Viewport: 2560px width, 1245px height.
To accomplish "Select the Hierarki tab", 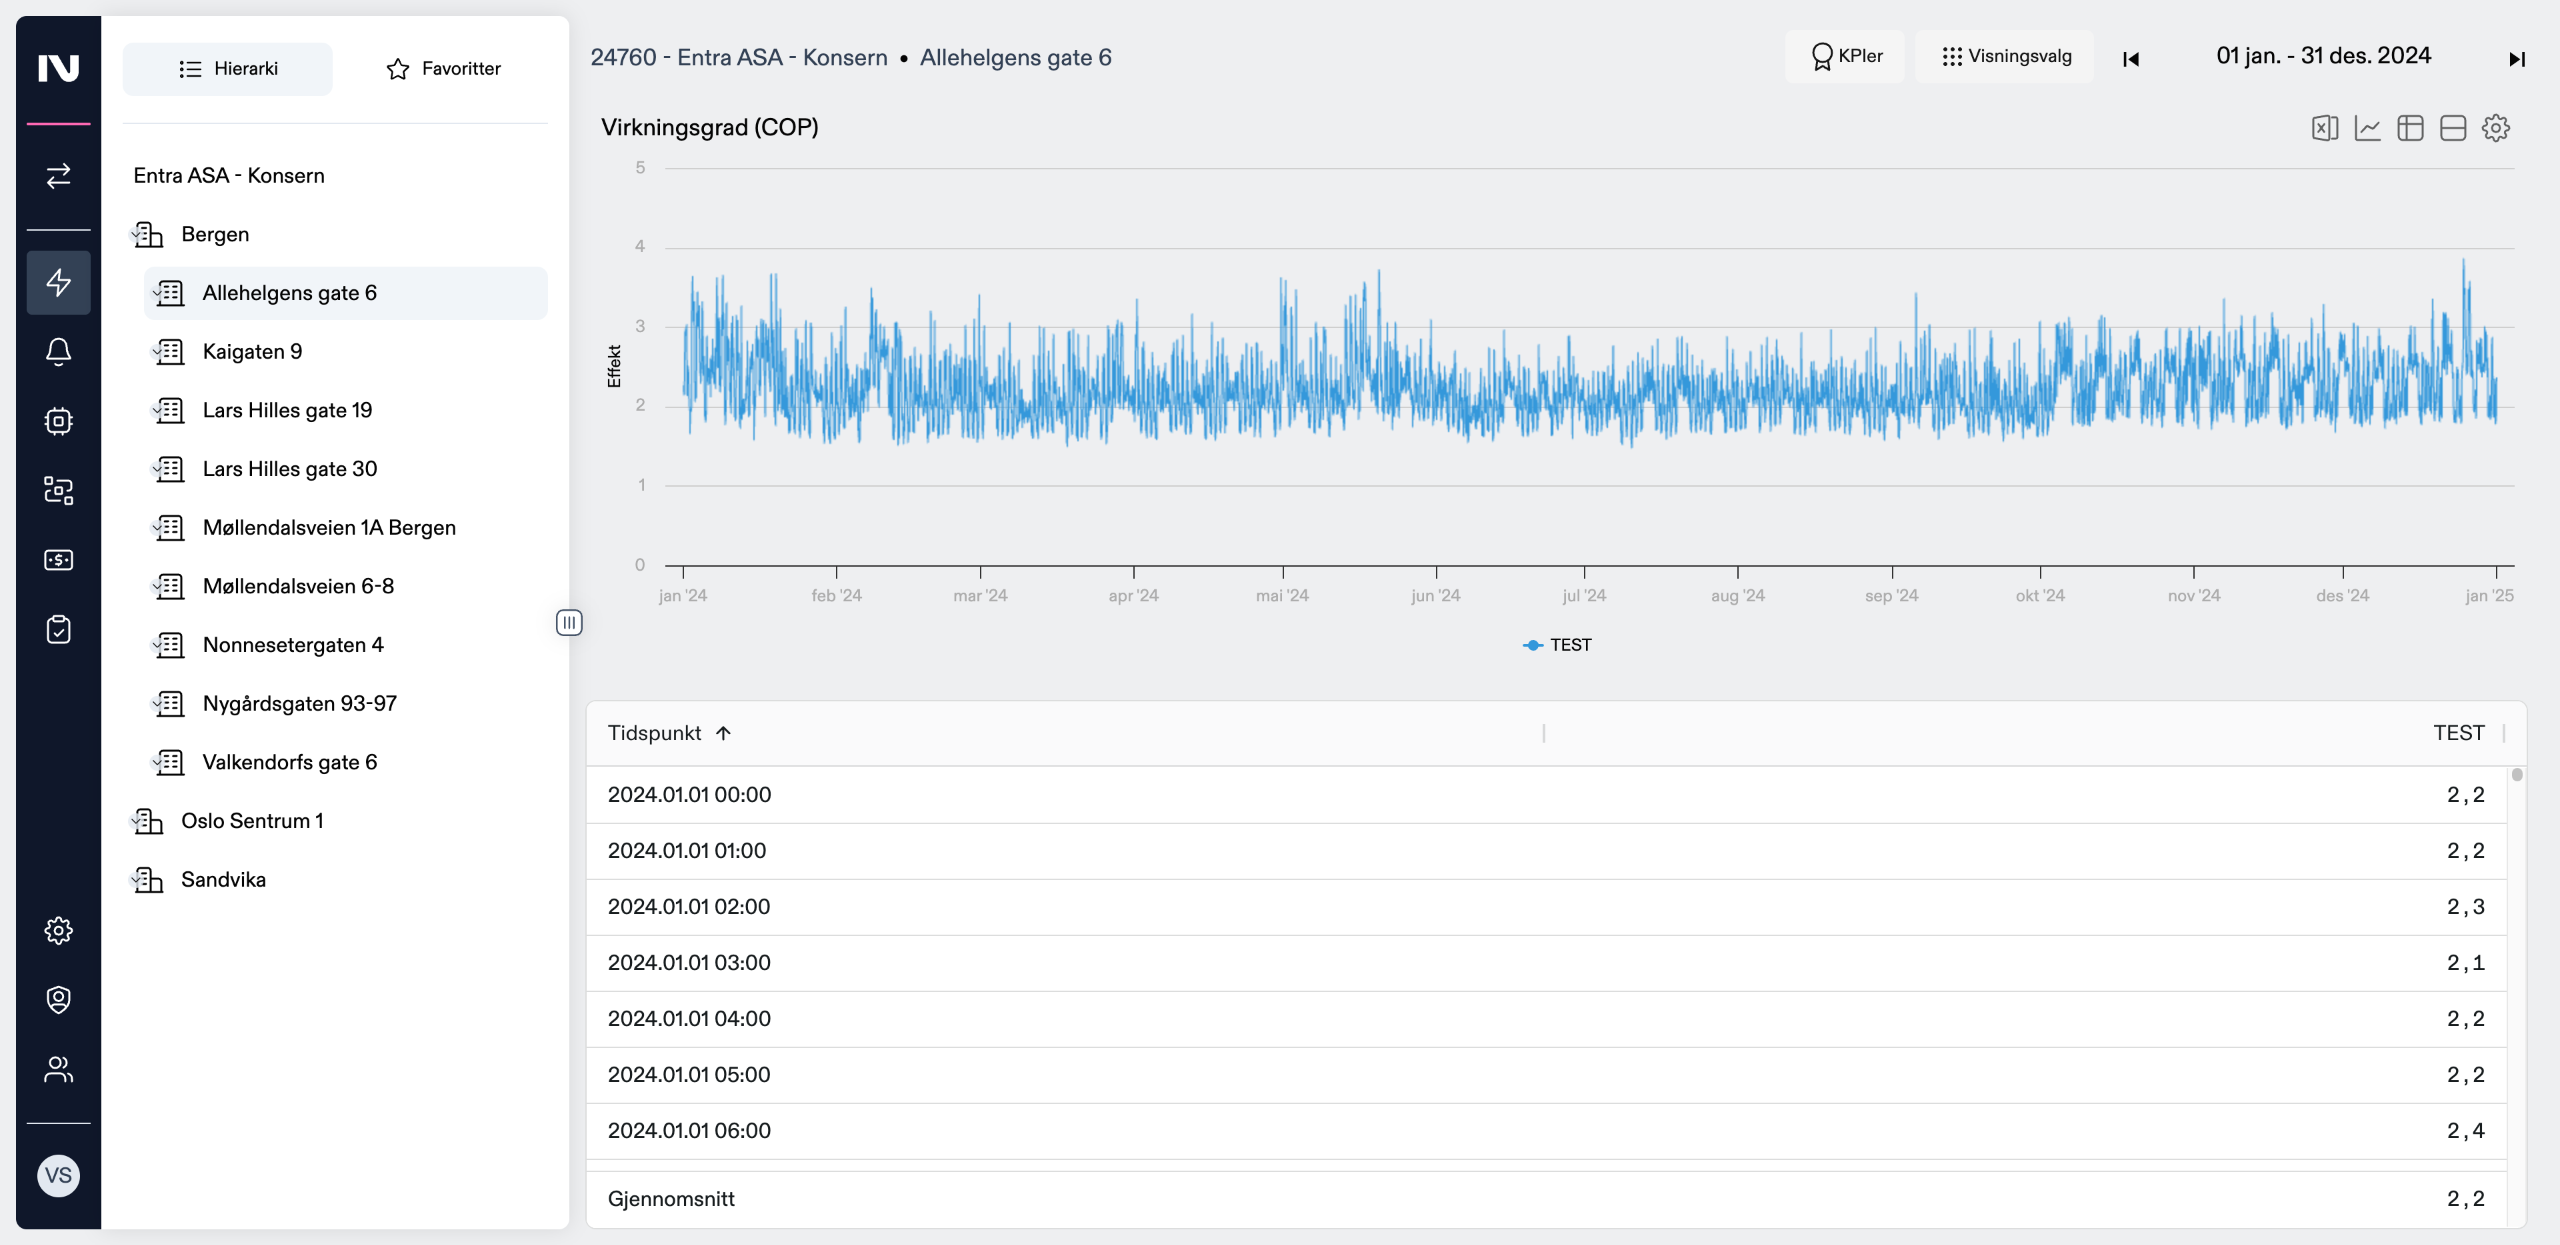I will pyautogui.click(x=228, y=69).
